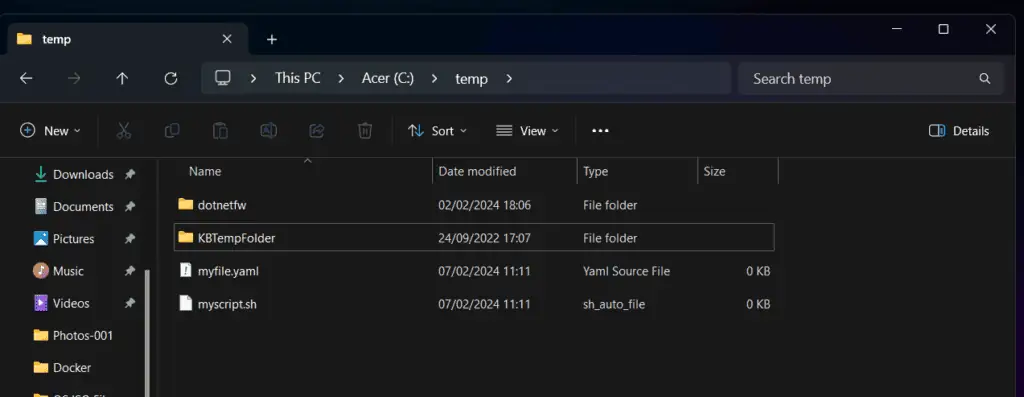Refresh the temp folder view
The image size is (1024, 397).
tap(170, 78)
